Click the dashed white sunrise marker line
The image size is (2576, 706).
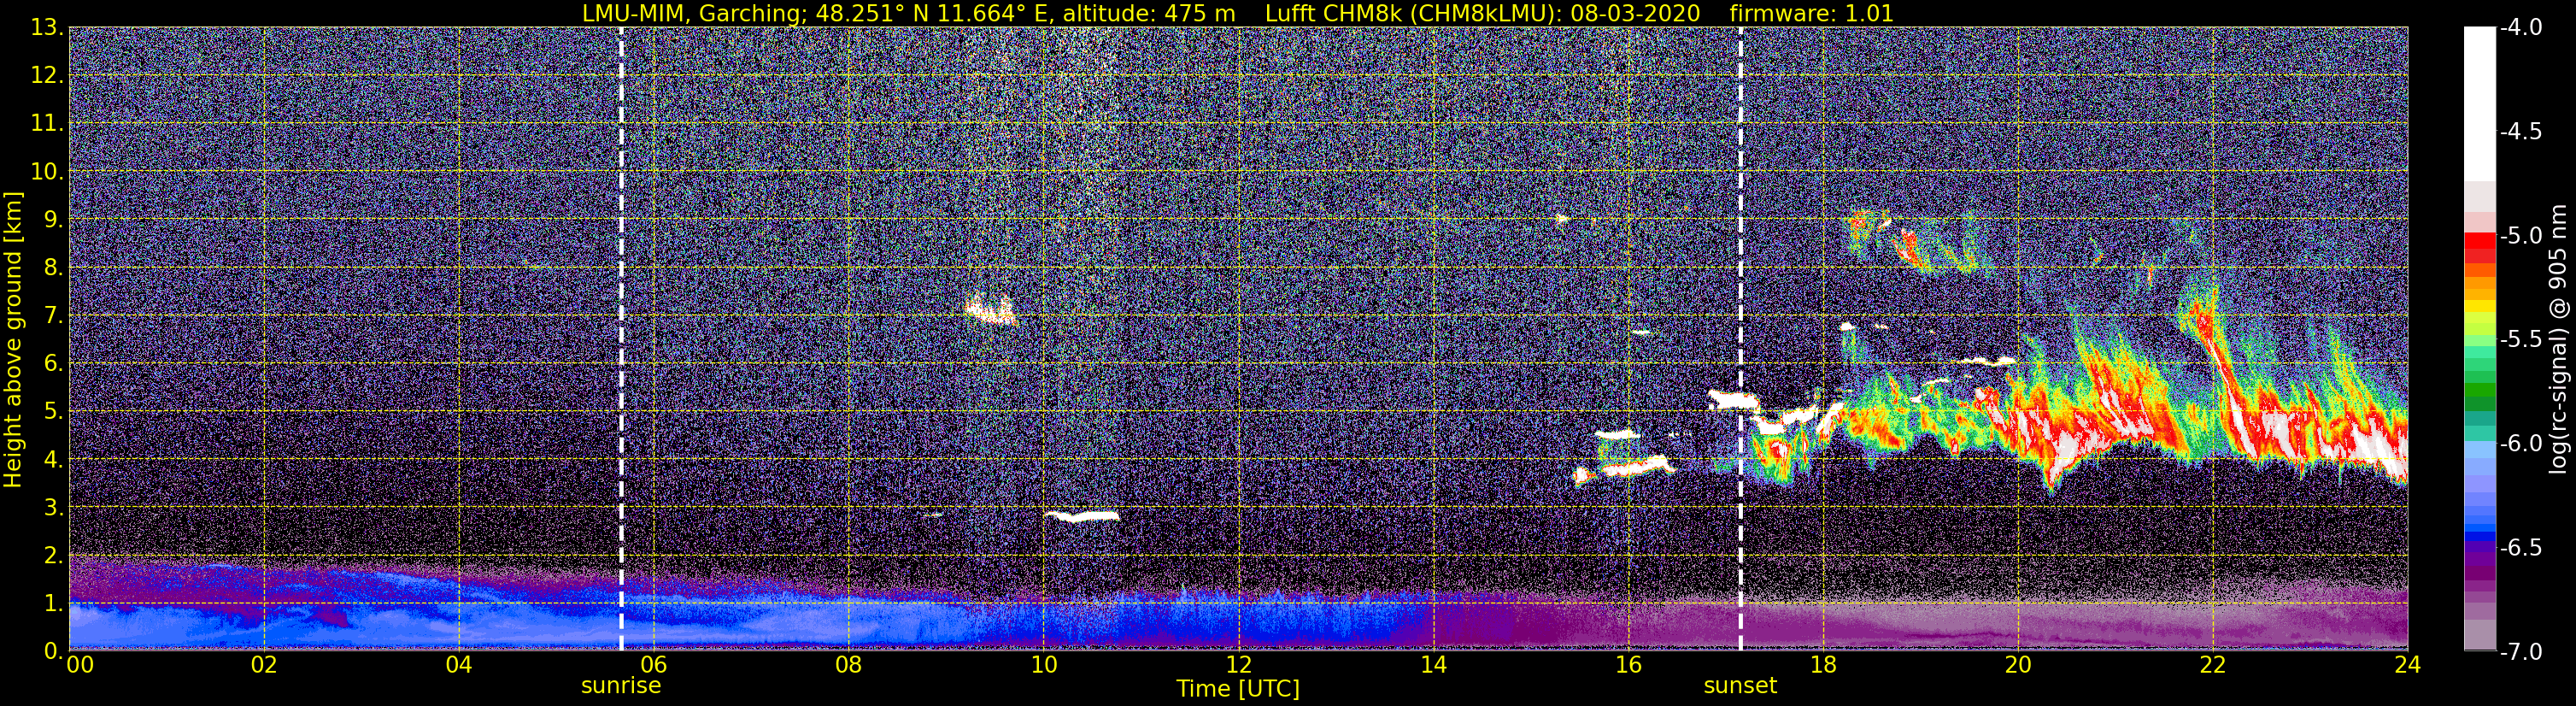tap(621, 339)
